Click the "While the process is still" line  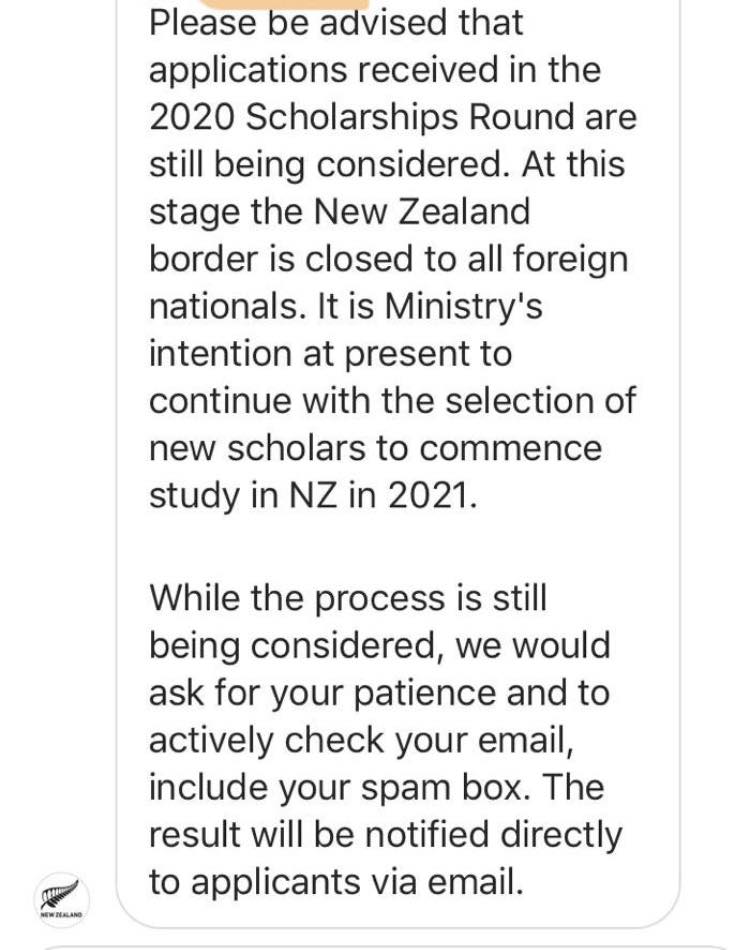(348, 598)
